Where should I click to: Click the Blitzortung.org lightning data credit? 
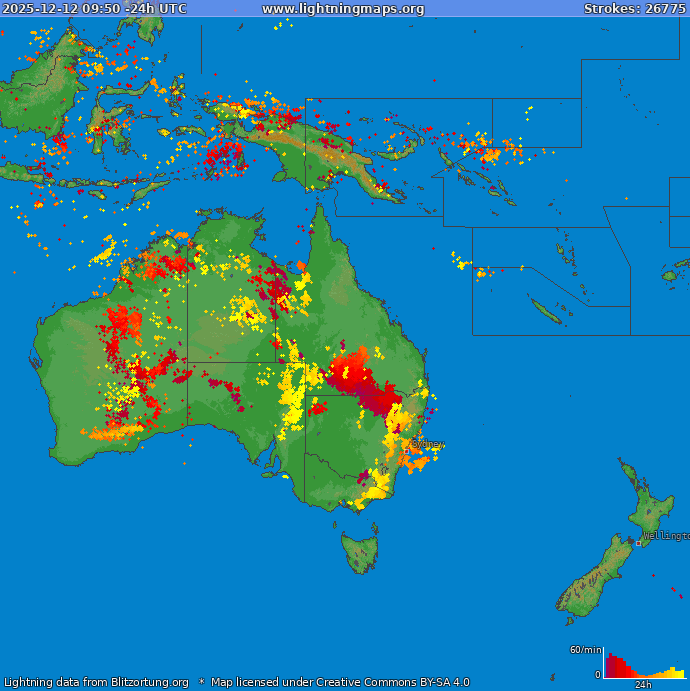point(96,682)
